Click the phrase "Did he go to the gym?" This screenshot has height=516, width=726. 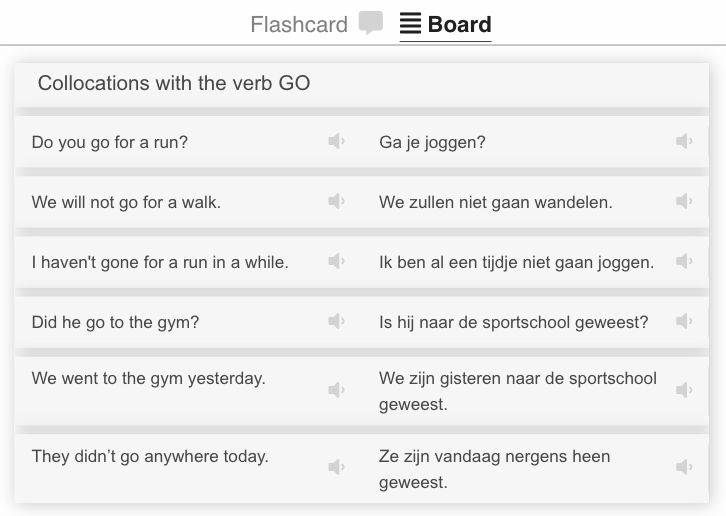(115, 322)
